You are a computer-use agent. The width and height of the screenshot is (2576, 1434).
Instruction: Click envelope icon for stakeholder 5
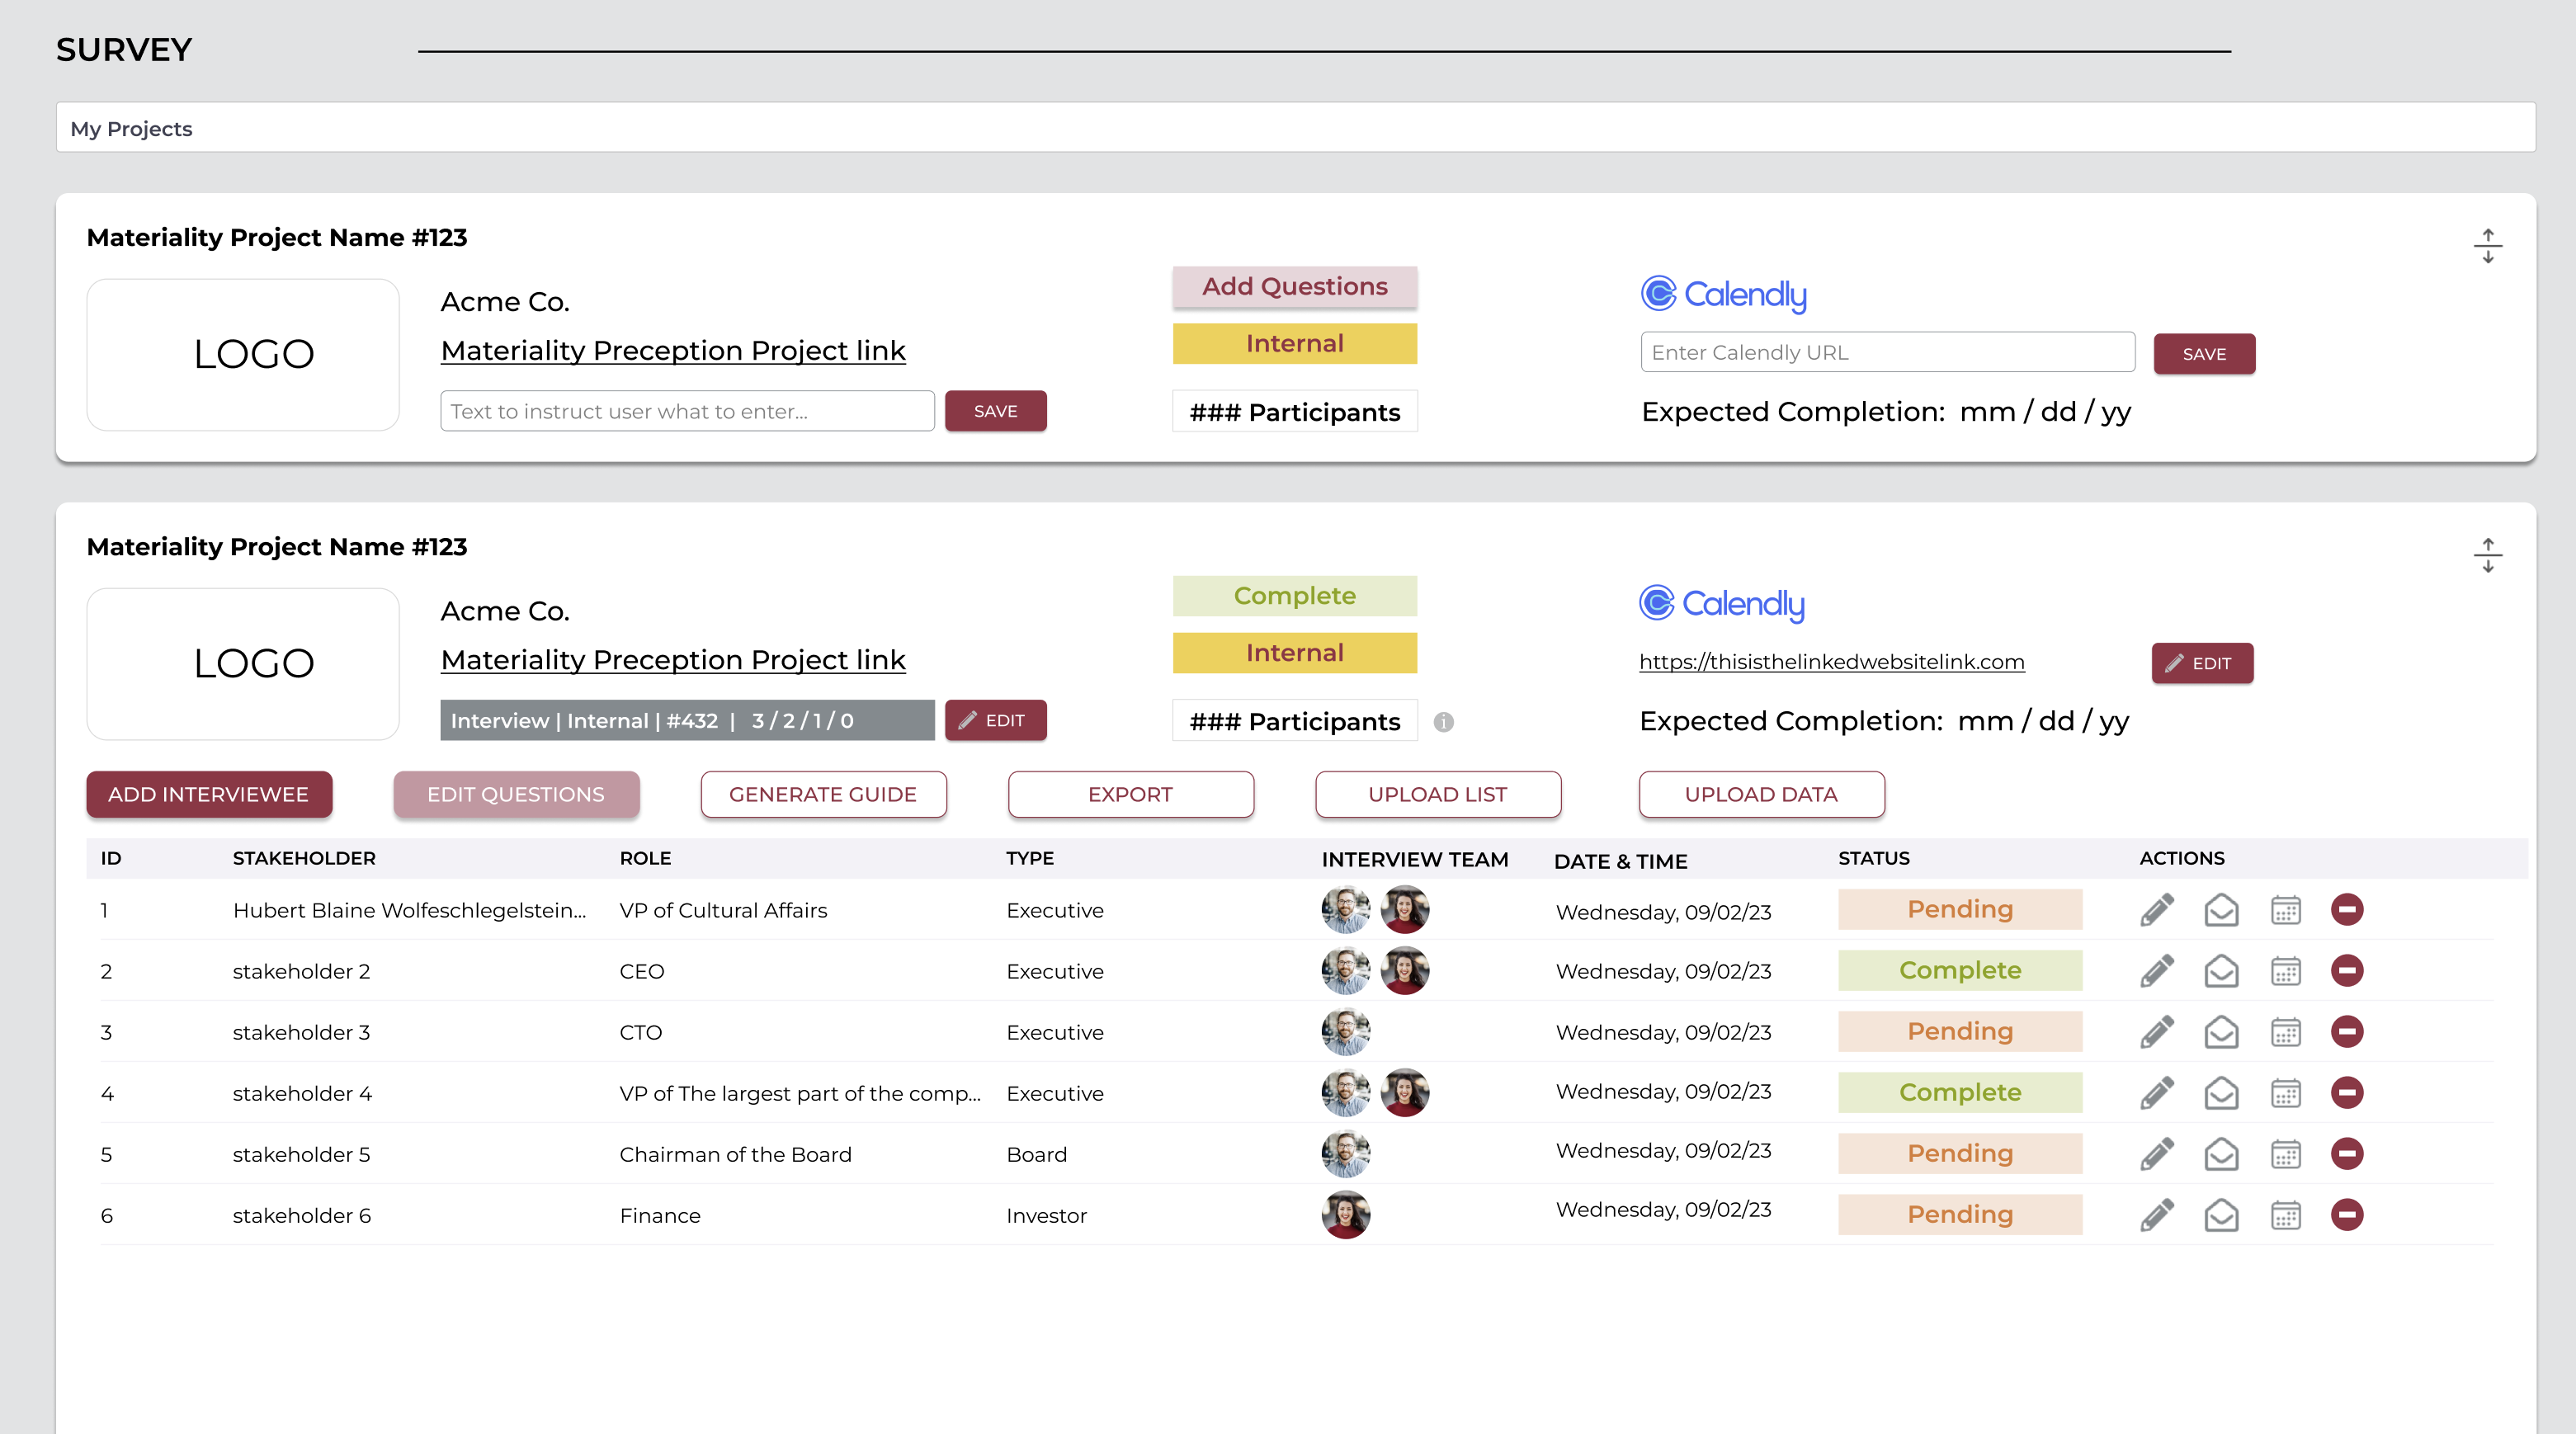coord(2221,1153)
